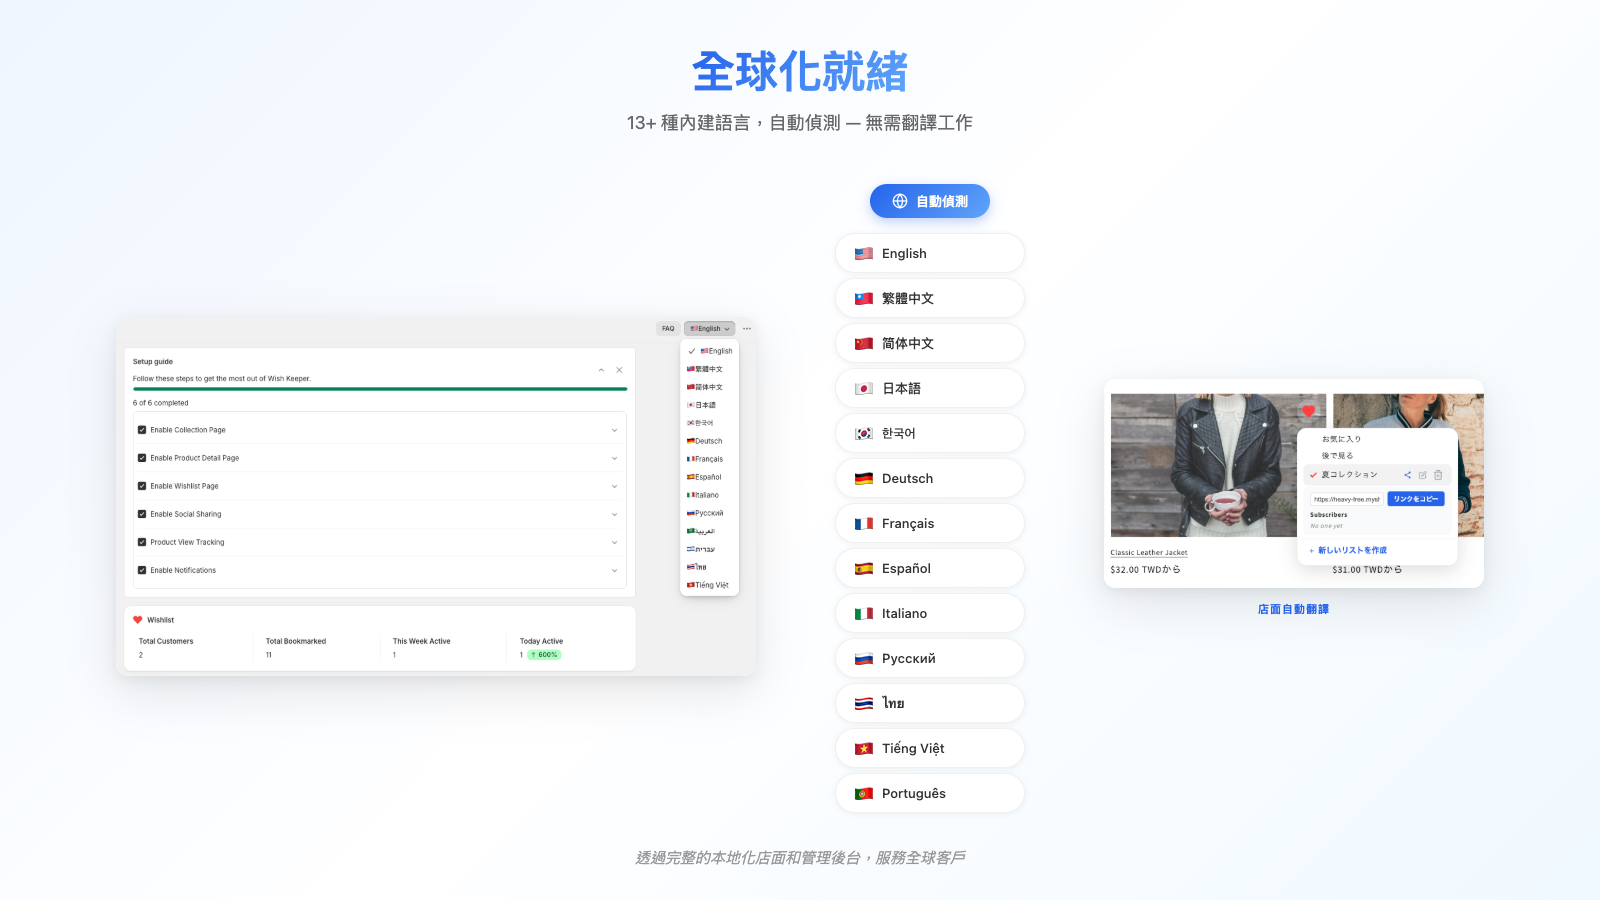Click the globe icon on the 自動偵測 badge
The width and height of the screenshot is (1600, 900).
pos(898,201)
